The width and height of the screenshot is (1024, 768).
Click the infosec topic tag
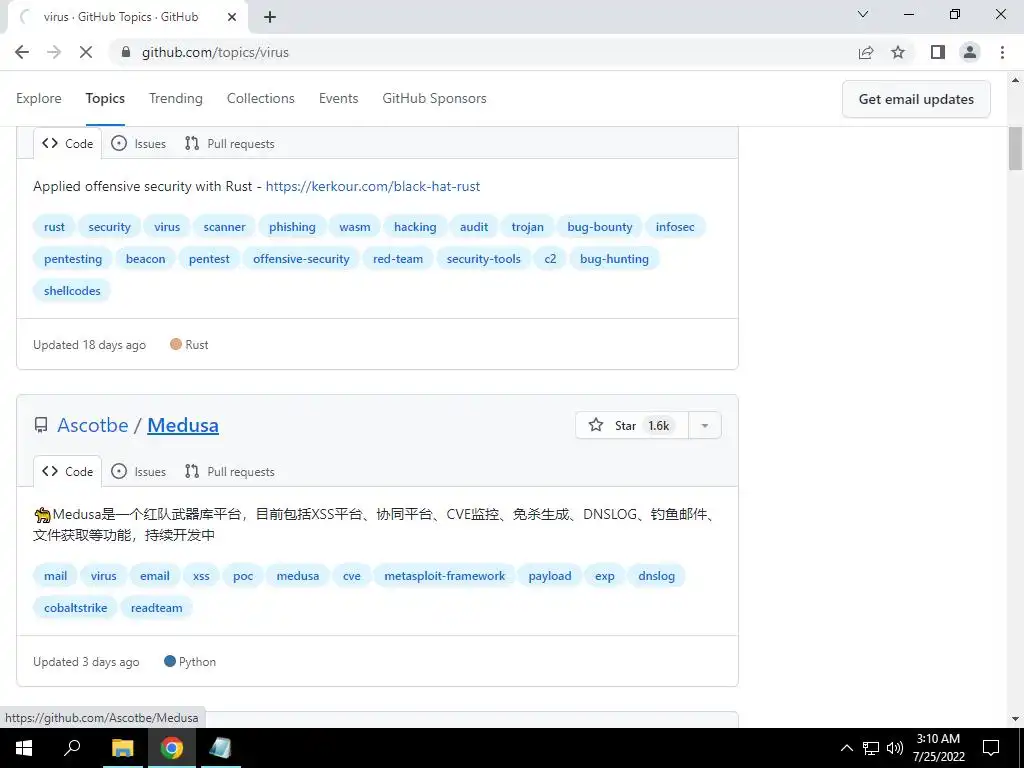click(675, 227)
